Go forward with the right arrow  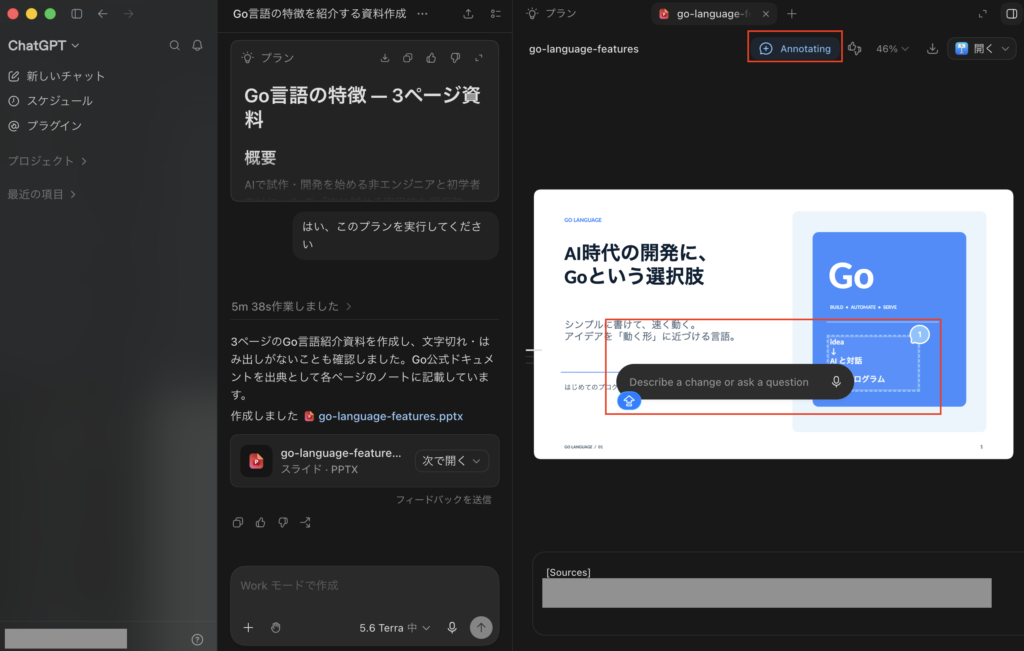click(128, 14)
